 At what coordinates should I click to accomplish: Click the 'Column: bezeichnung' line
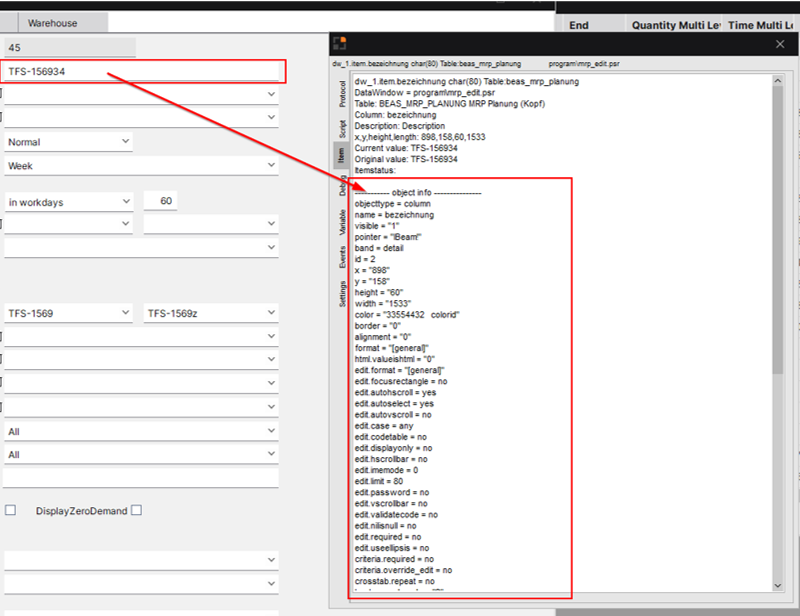coord(395,115)
